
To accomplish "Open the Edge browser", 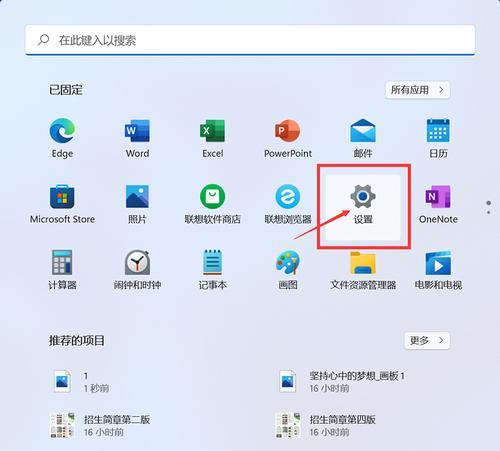I will click(62, 138).
